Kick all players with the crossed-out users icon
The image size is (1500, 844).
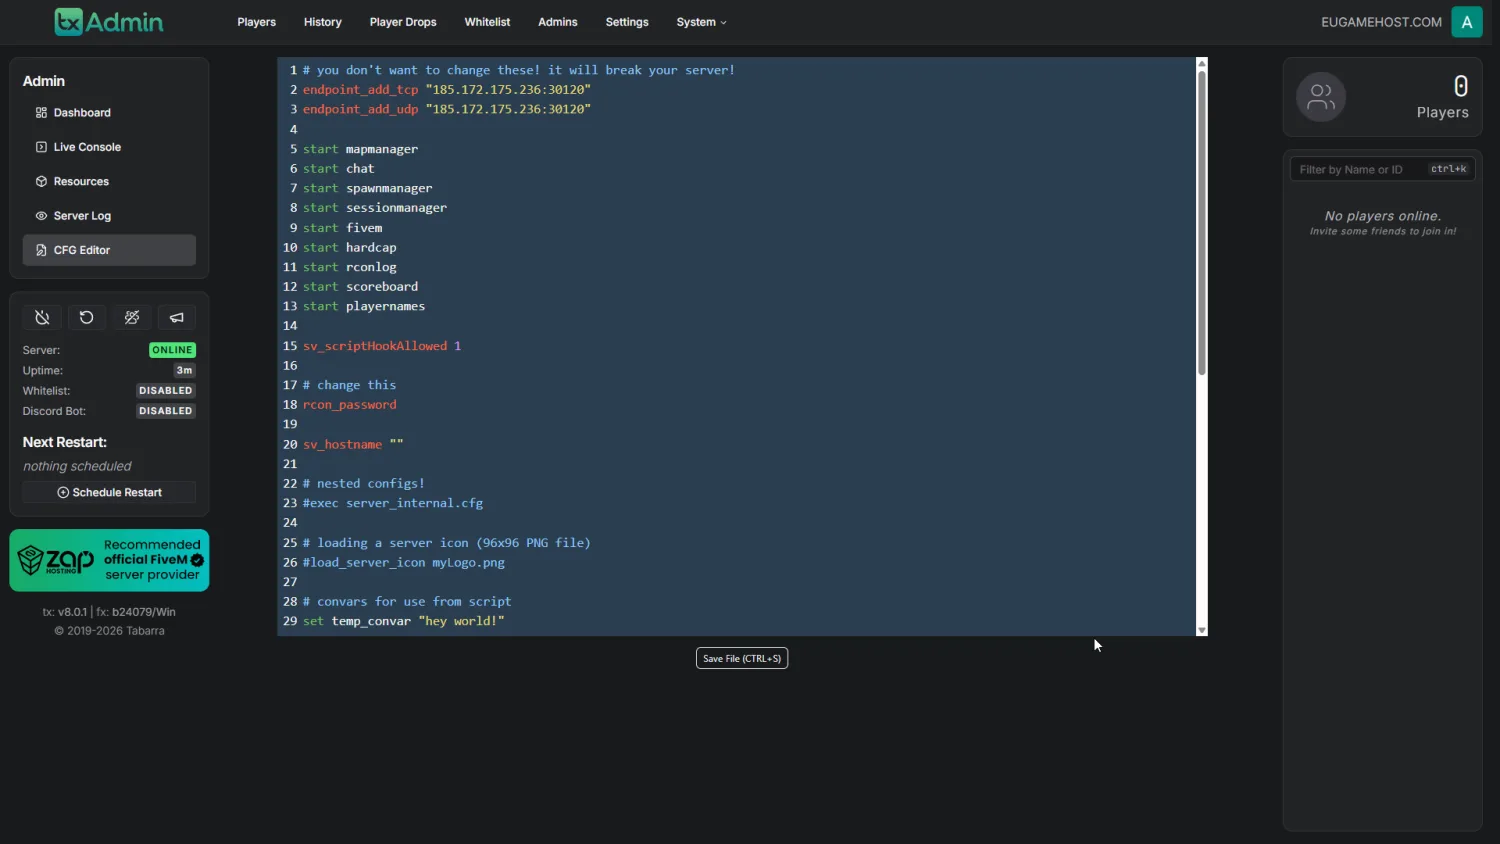[x=132, y=318]
